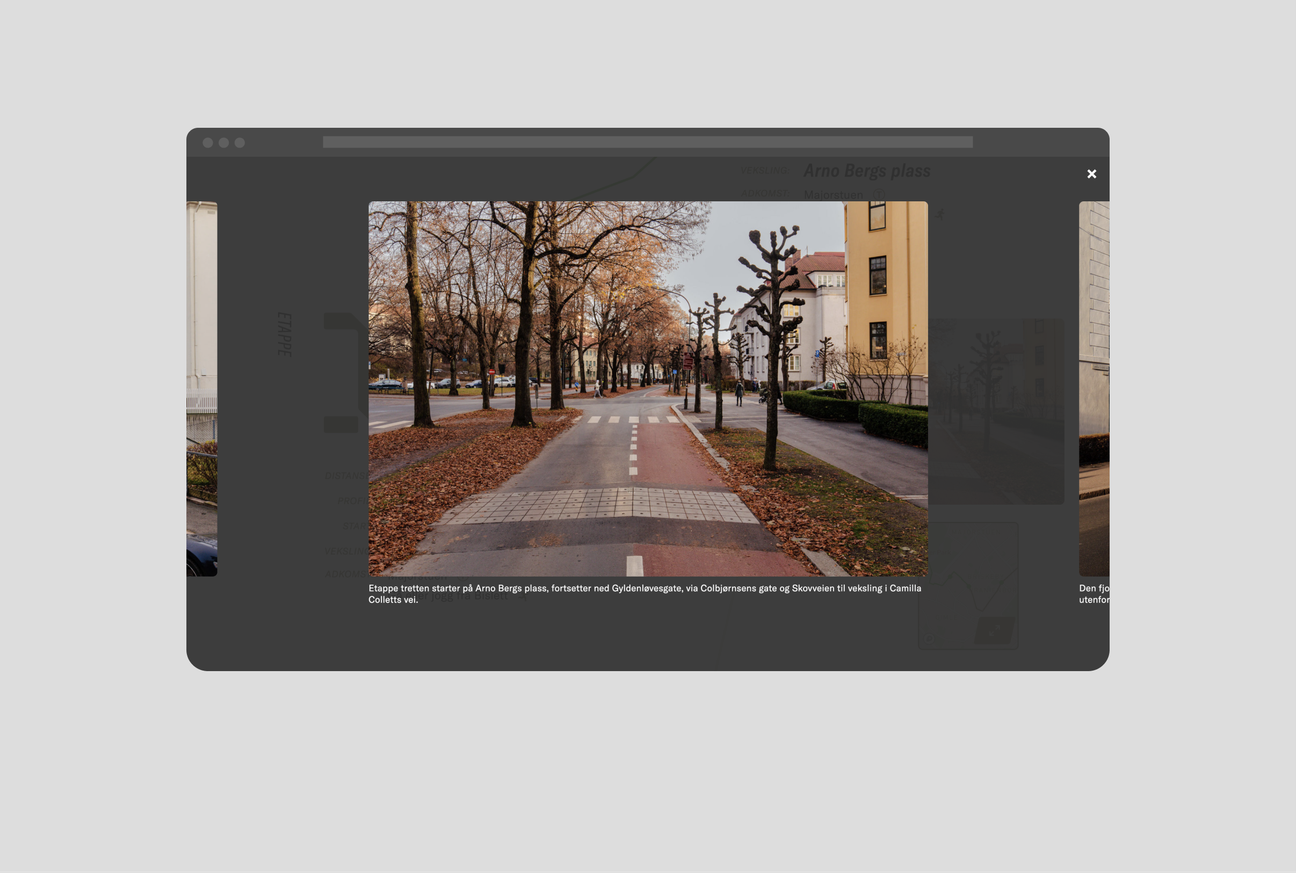Click the first window control dot
Viewport: 1296px width, 873px height.
coord(208,143)
